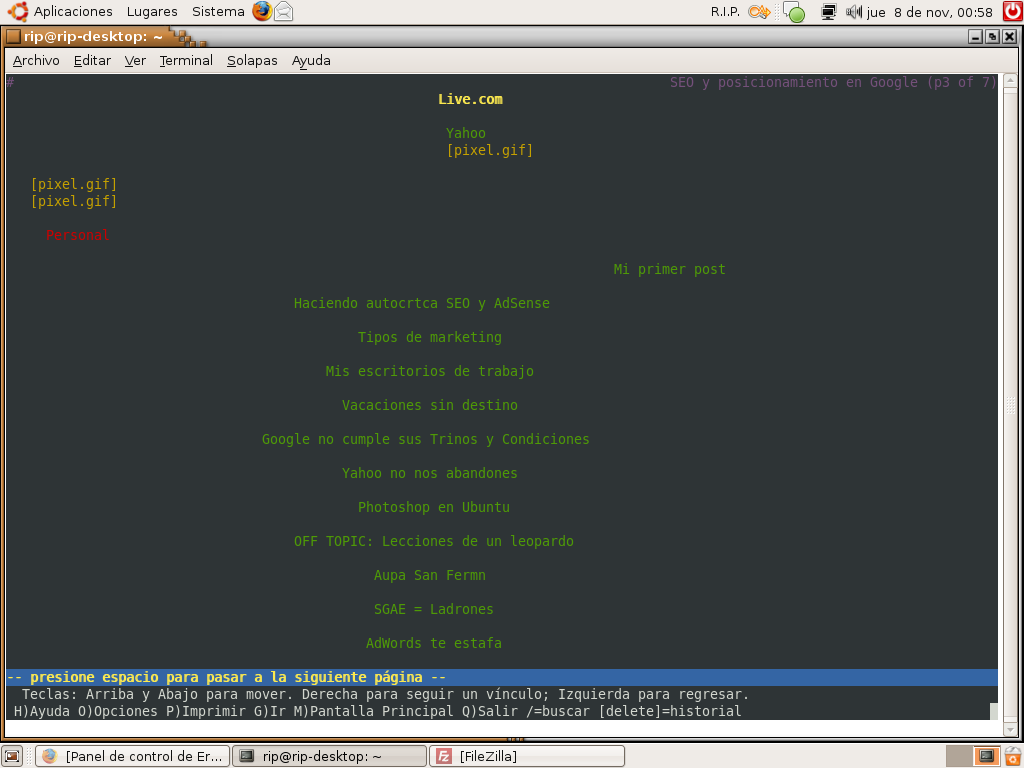Viewport: 1024px width, 768px height.
Task: Click the red power/logout button
Action: [1013, 11]
